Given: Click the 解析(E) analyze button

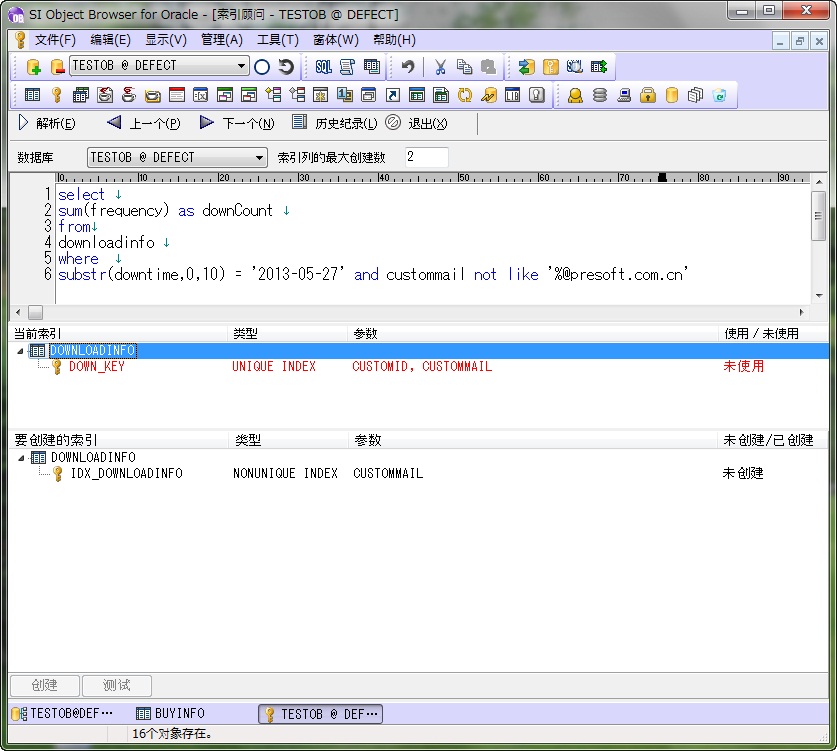Looking at the screenshot, I should point(47,123).
